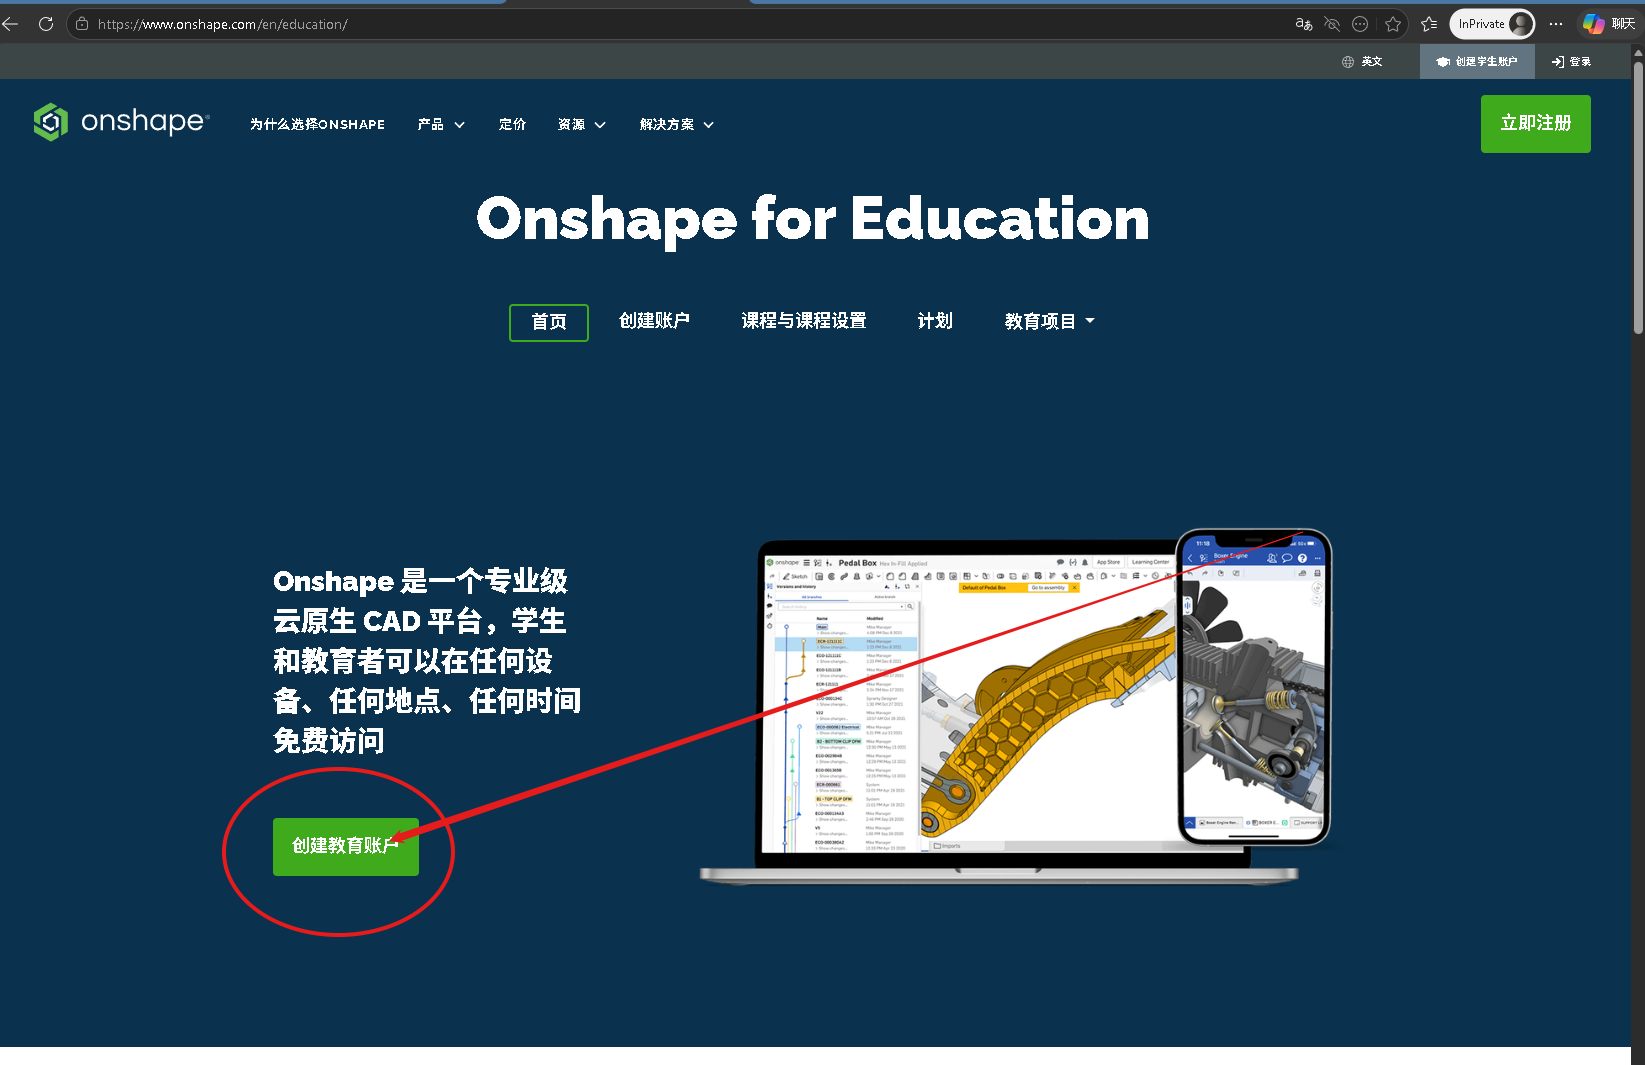1645x1065 pixels.
Task: Open the favorites list icon
Action: click(x=1429, y=24)
